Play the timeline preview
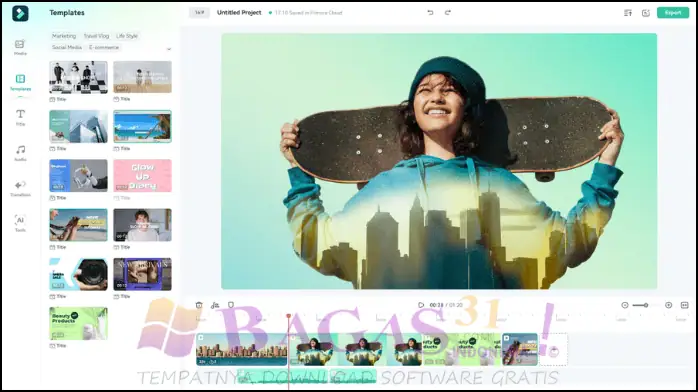The image size is (698, 392). tap(421, 305)
